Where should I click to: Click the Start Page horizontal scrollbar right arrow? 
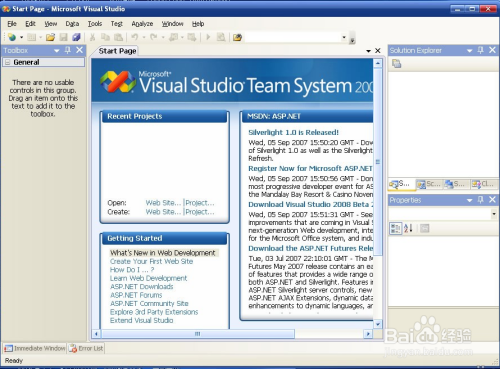click(368, 333)
